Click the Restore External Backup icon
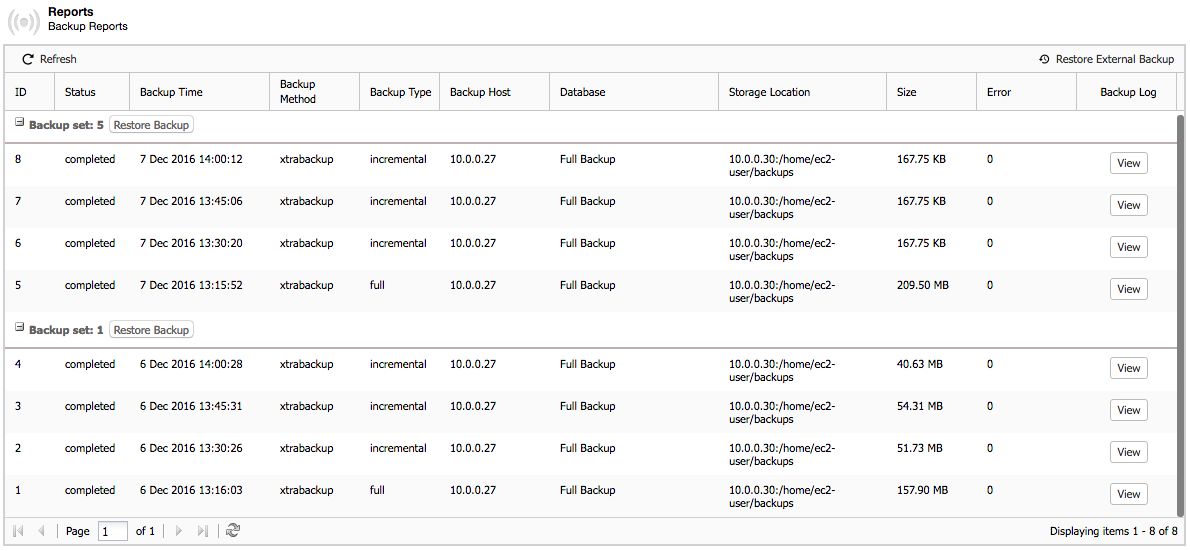 (1044, 59)
